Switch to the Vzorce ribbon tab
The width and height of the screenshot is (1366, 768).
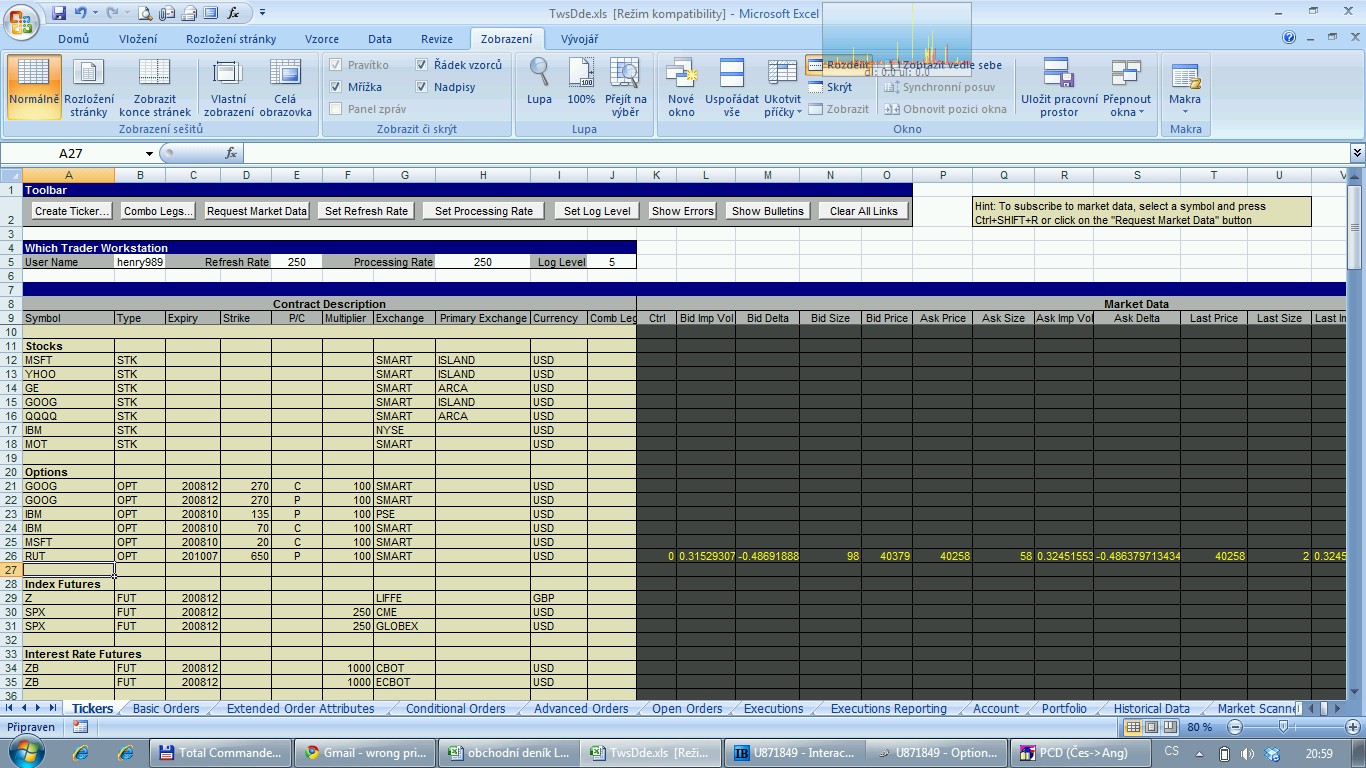point(321,39)
